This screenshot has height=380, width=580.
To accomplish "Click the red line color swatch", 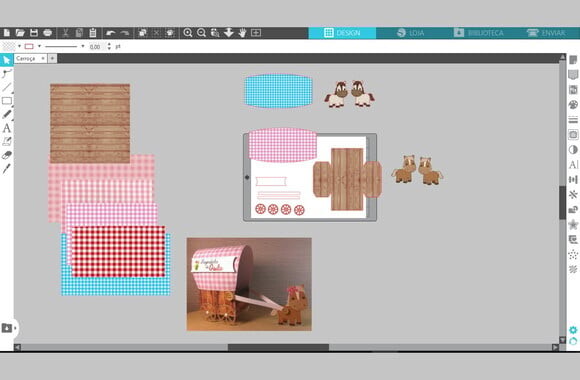I will (29, 46).
